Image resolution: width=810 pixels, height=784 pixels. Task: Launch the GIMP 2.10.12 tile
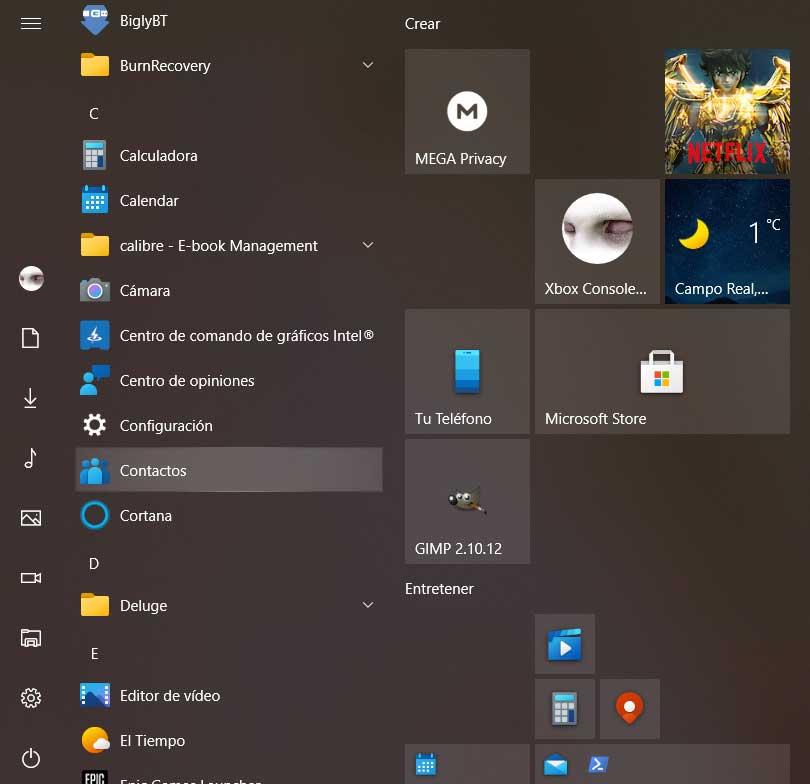coord(467,501)
